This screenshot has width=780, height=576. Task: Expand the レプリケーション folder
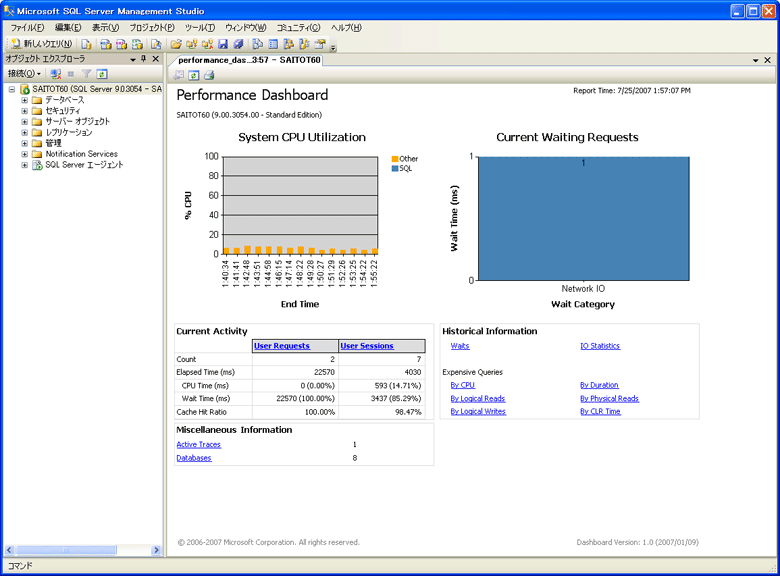[x=24, y=133]
